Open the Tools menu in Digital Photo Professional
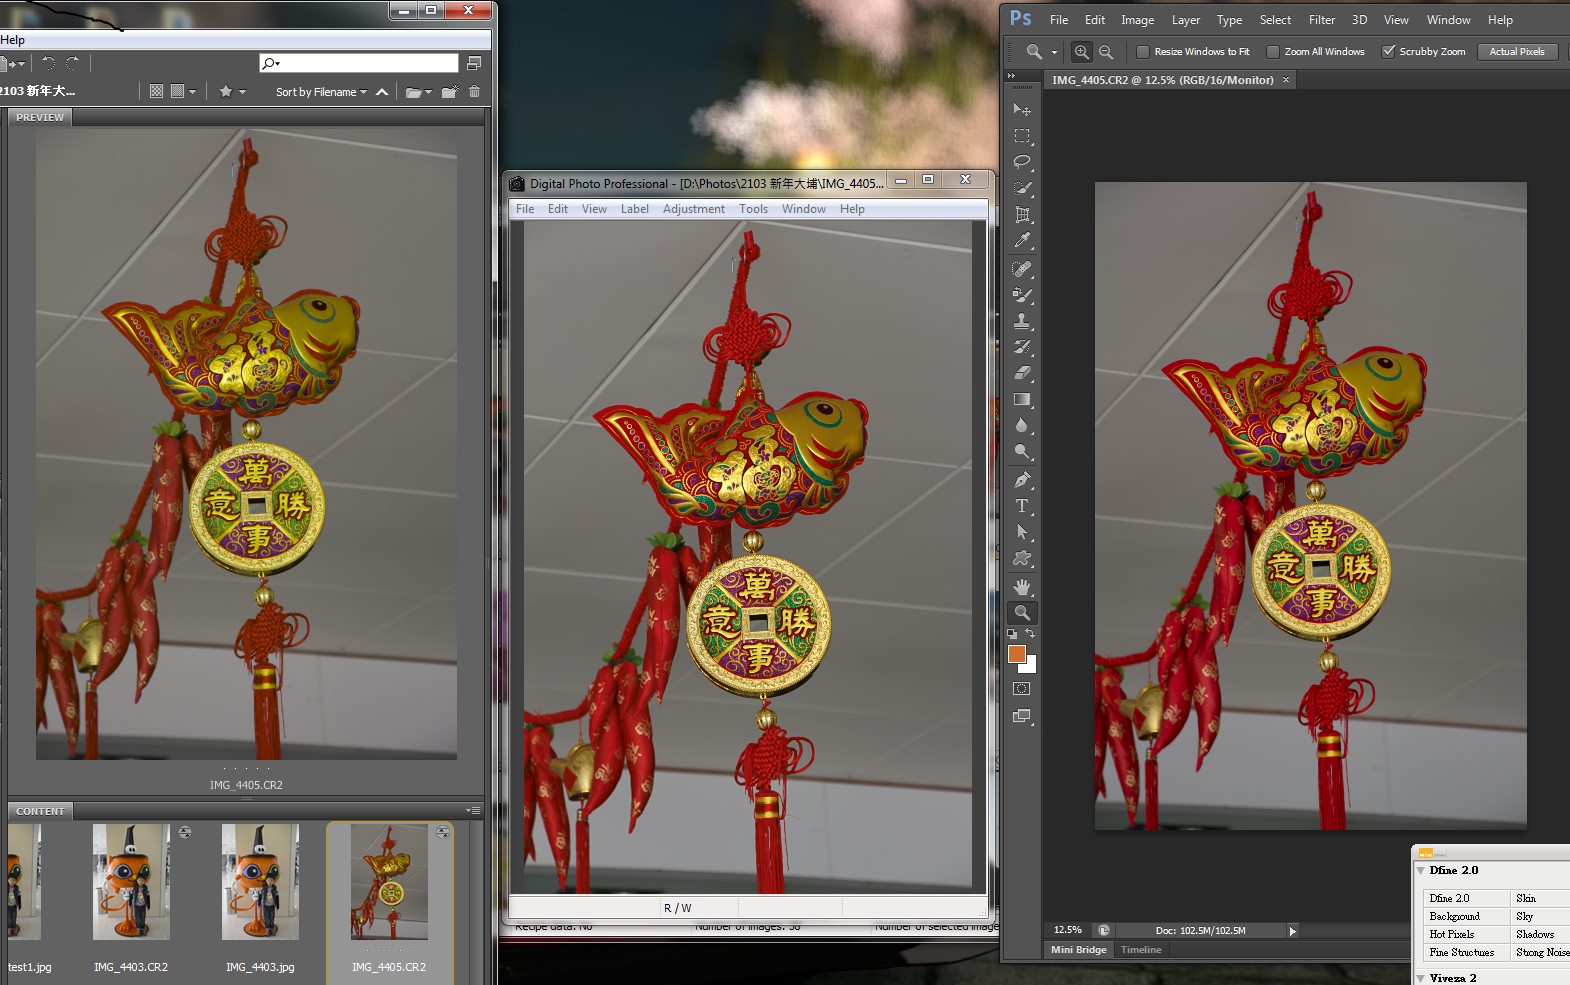The image size is (1570, 985). (x=754, y=209)
